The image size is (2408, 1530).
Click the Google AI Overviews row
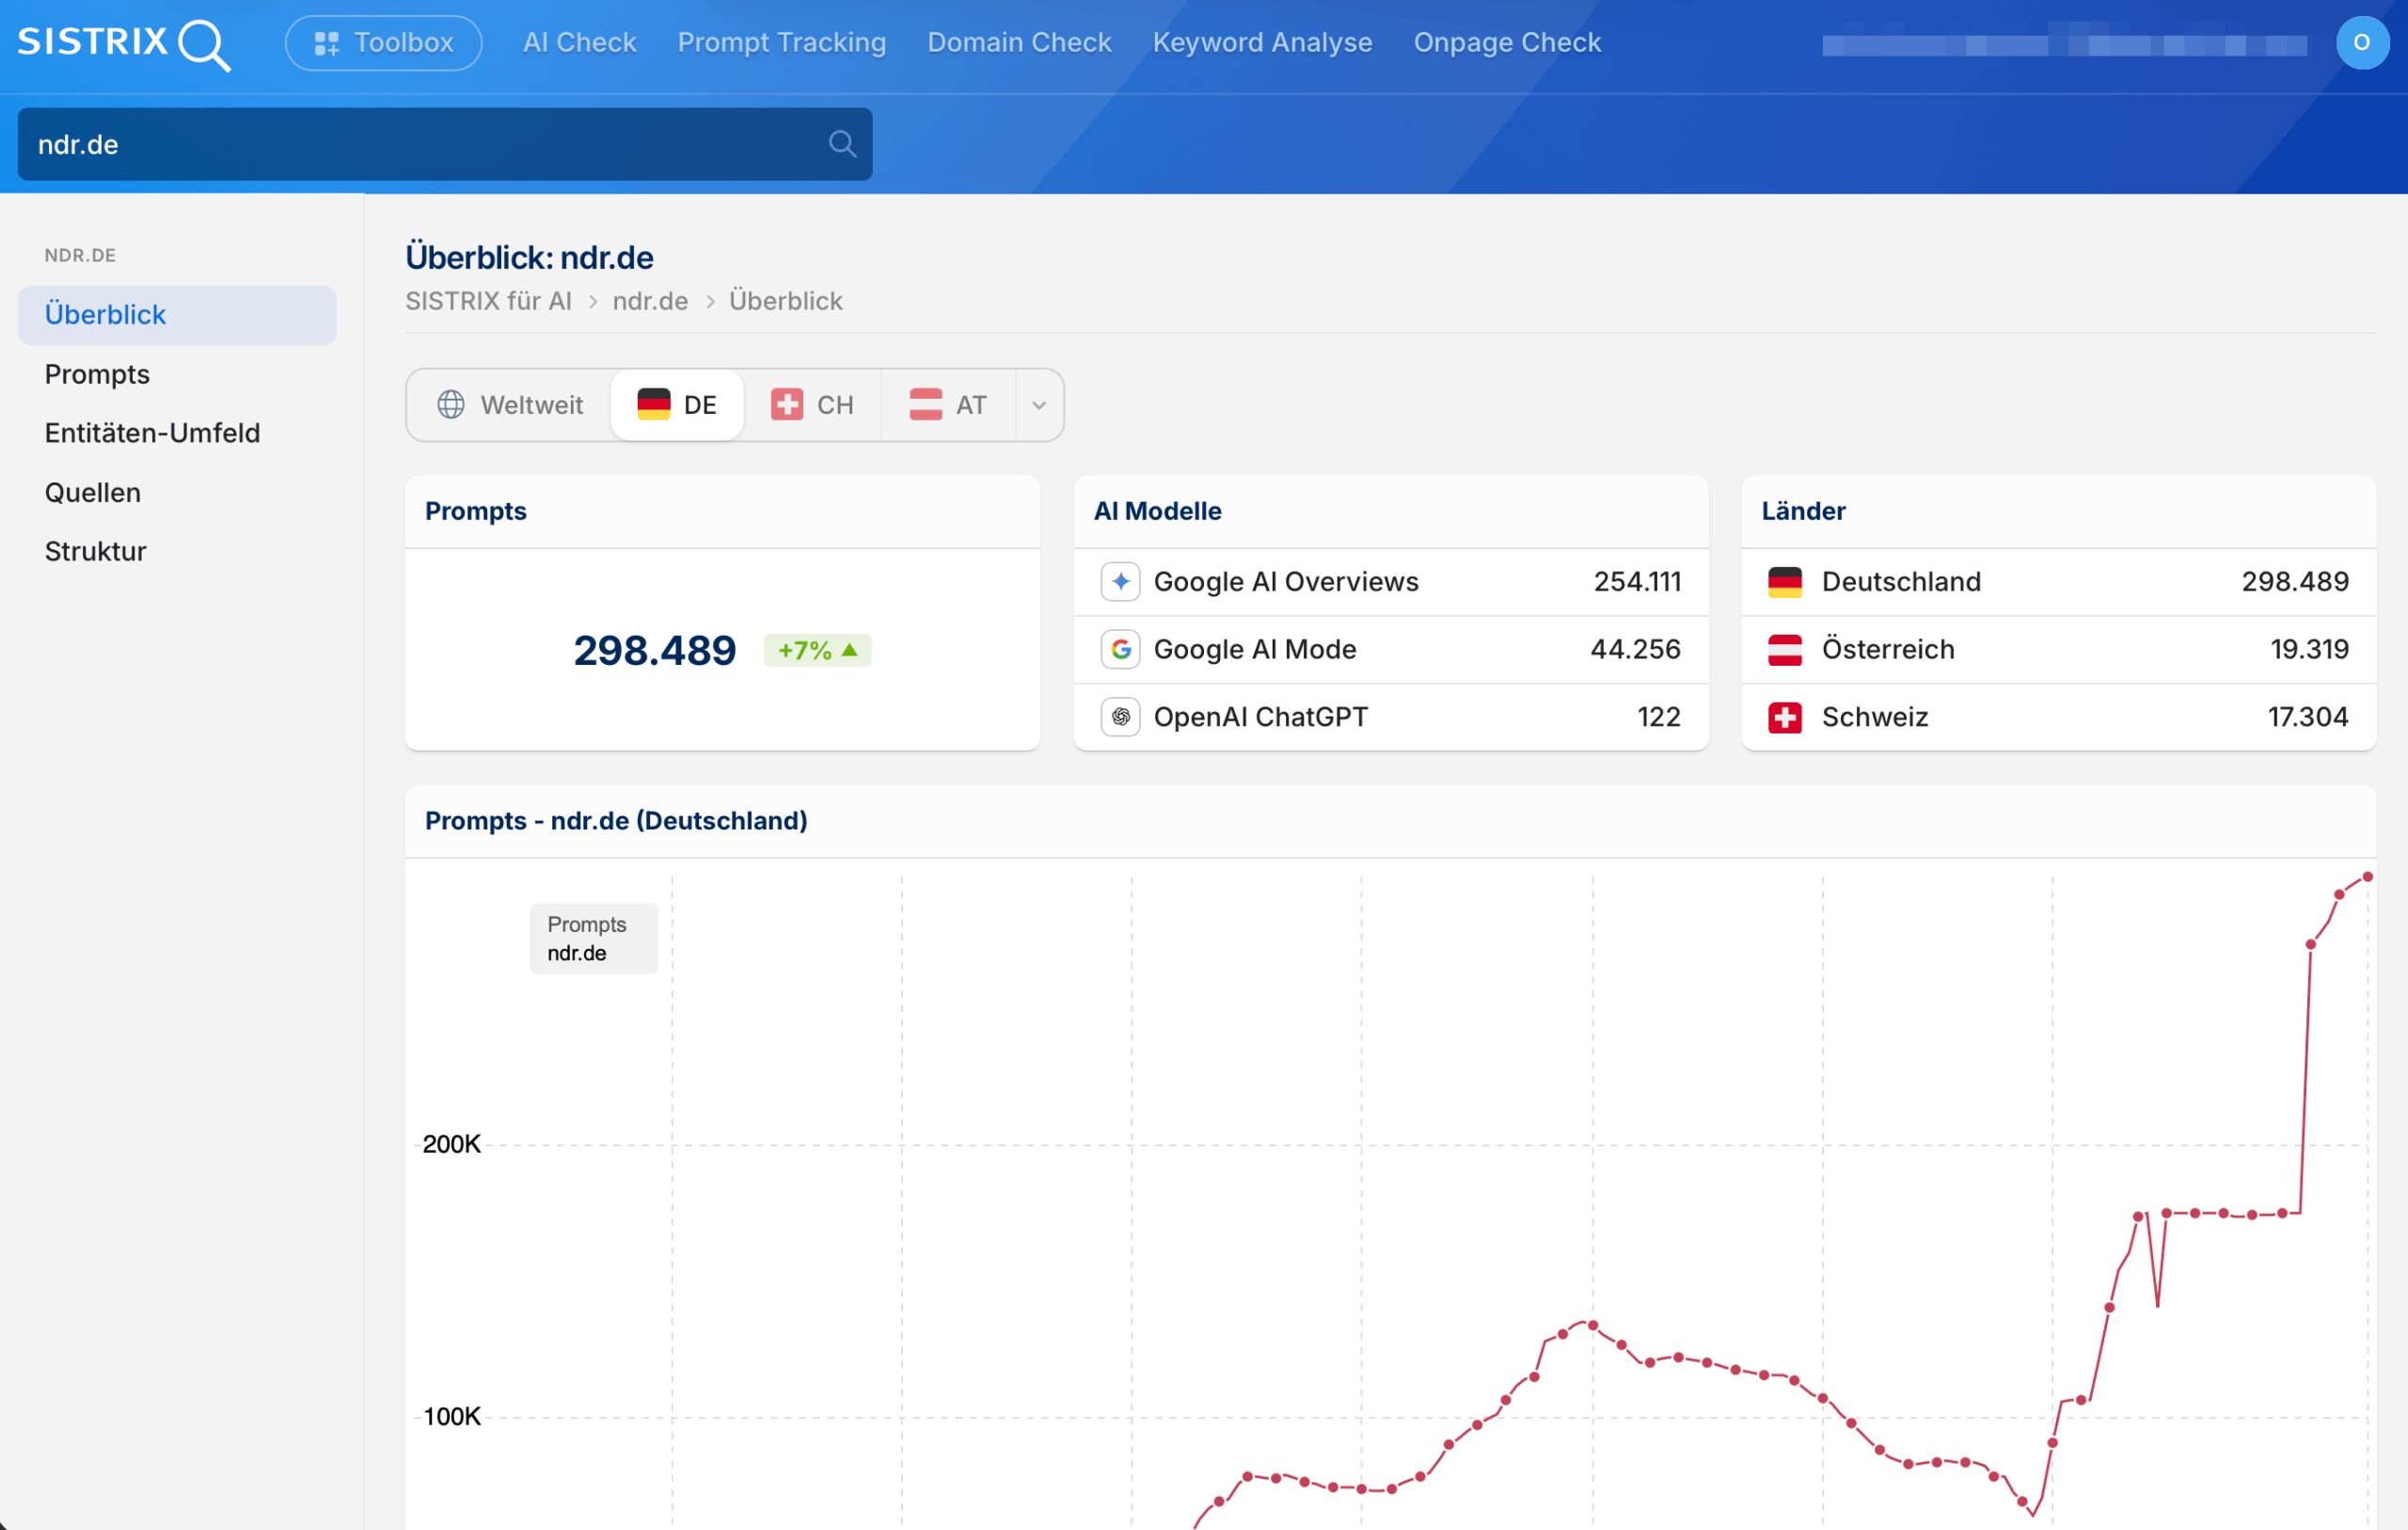(1391, 582)
